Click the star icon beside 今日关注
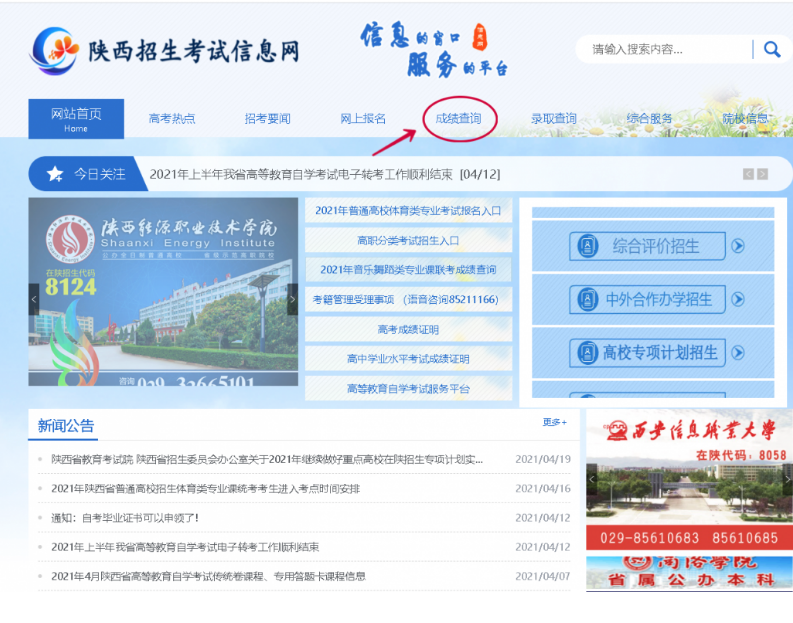793x623 pixels. click(x=54, y=174)
